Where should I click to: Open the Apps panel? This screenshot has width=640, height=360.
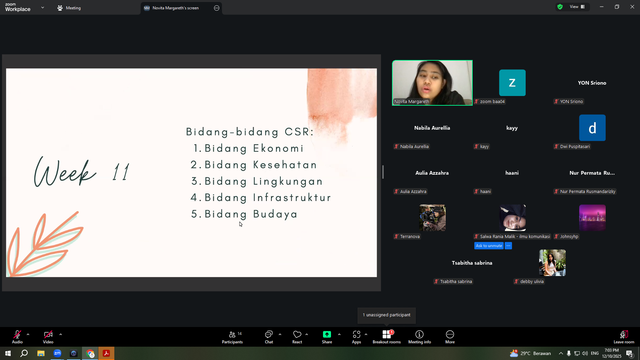pos(356,337)
